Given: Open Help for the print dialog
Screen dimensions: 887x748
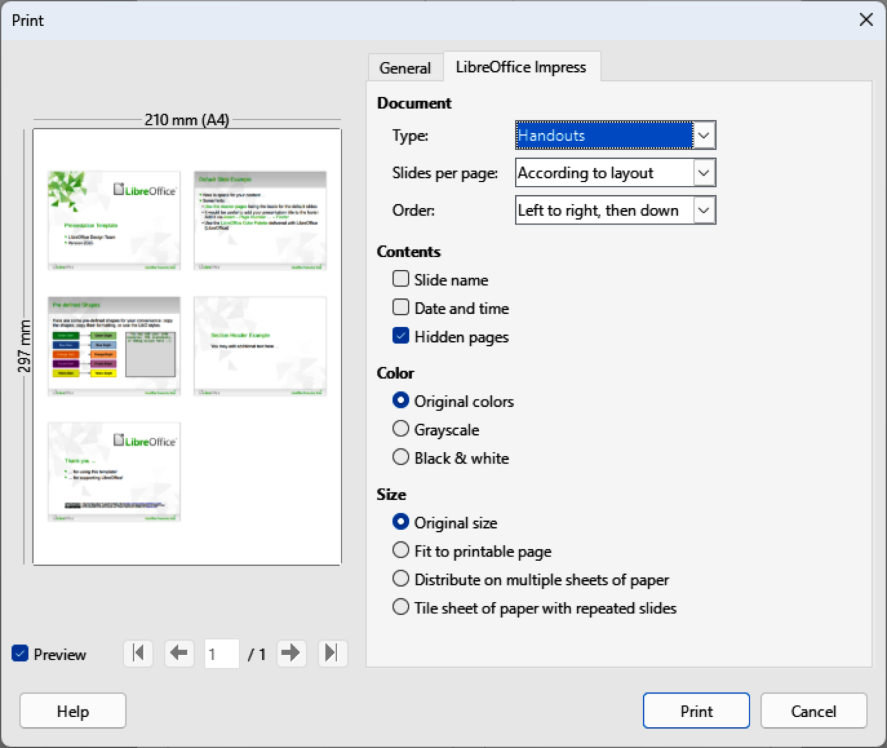Looking at the screenshot, I should pyautogui.click(x=73, y=711).
